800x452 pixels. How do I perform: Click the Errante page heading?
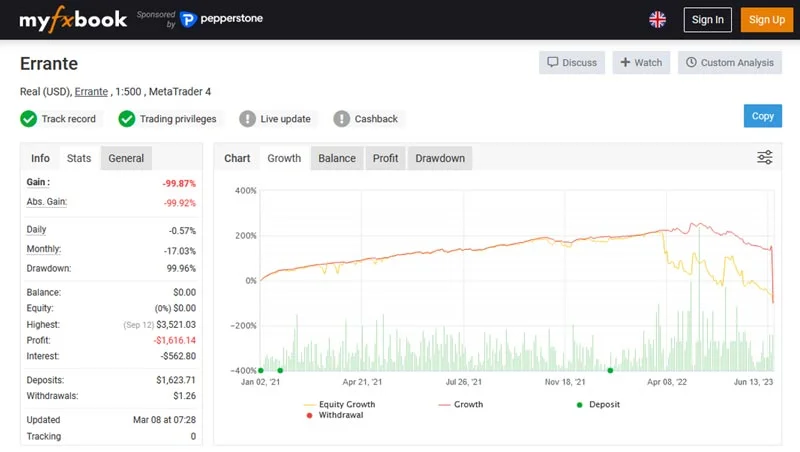pos(49,64)
